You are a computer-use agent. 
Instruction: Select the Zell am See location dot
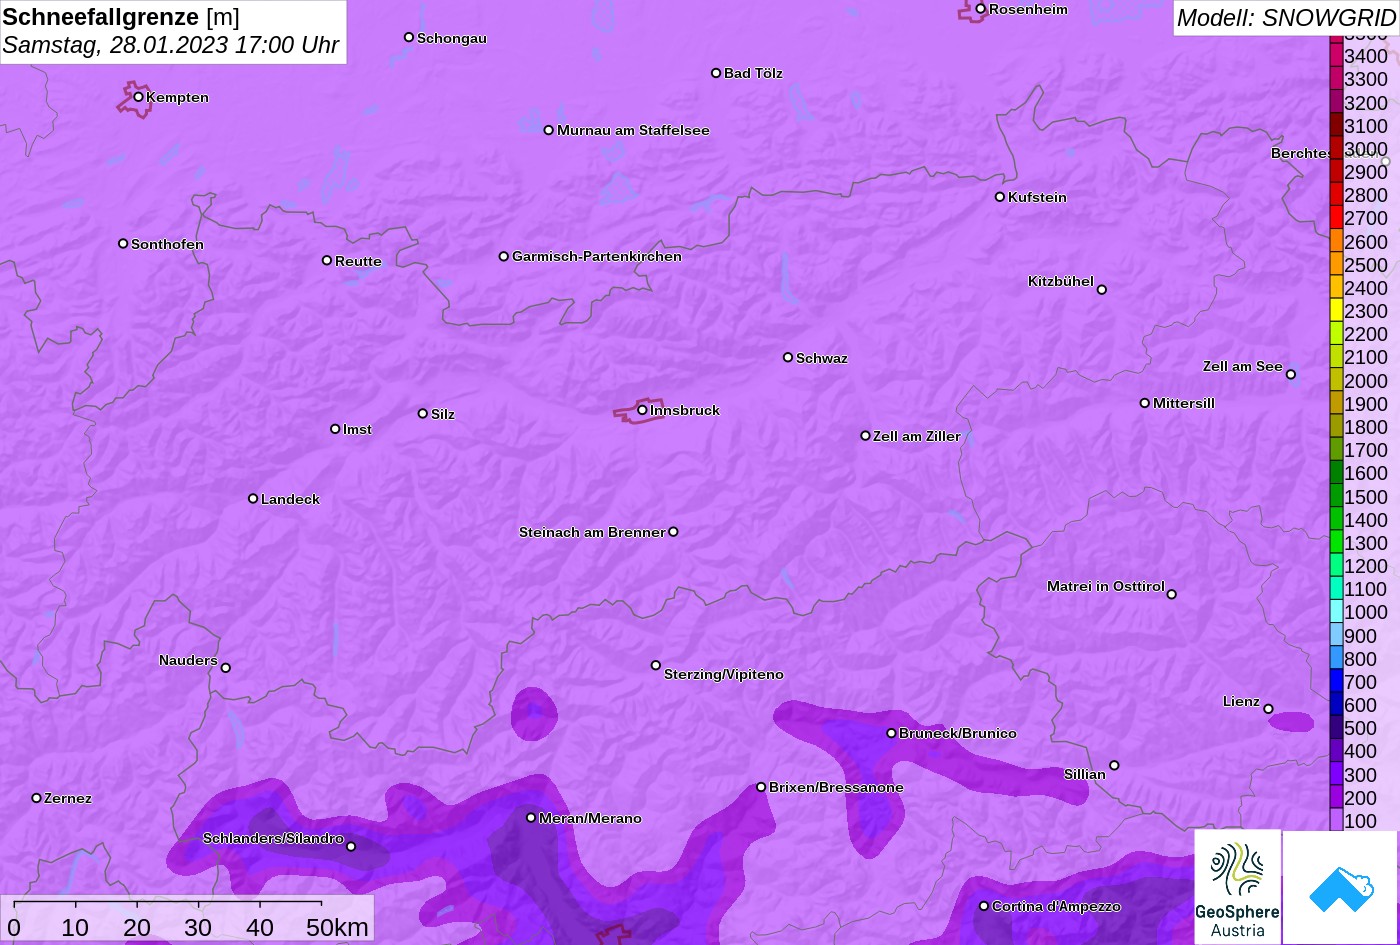(1291, 375)
